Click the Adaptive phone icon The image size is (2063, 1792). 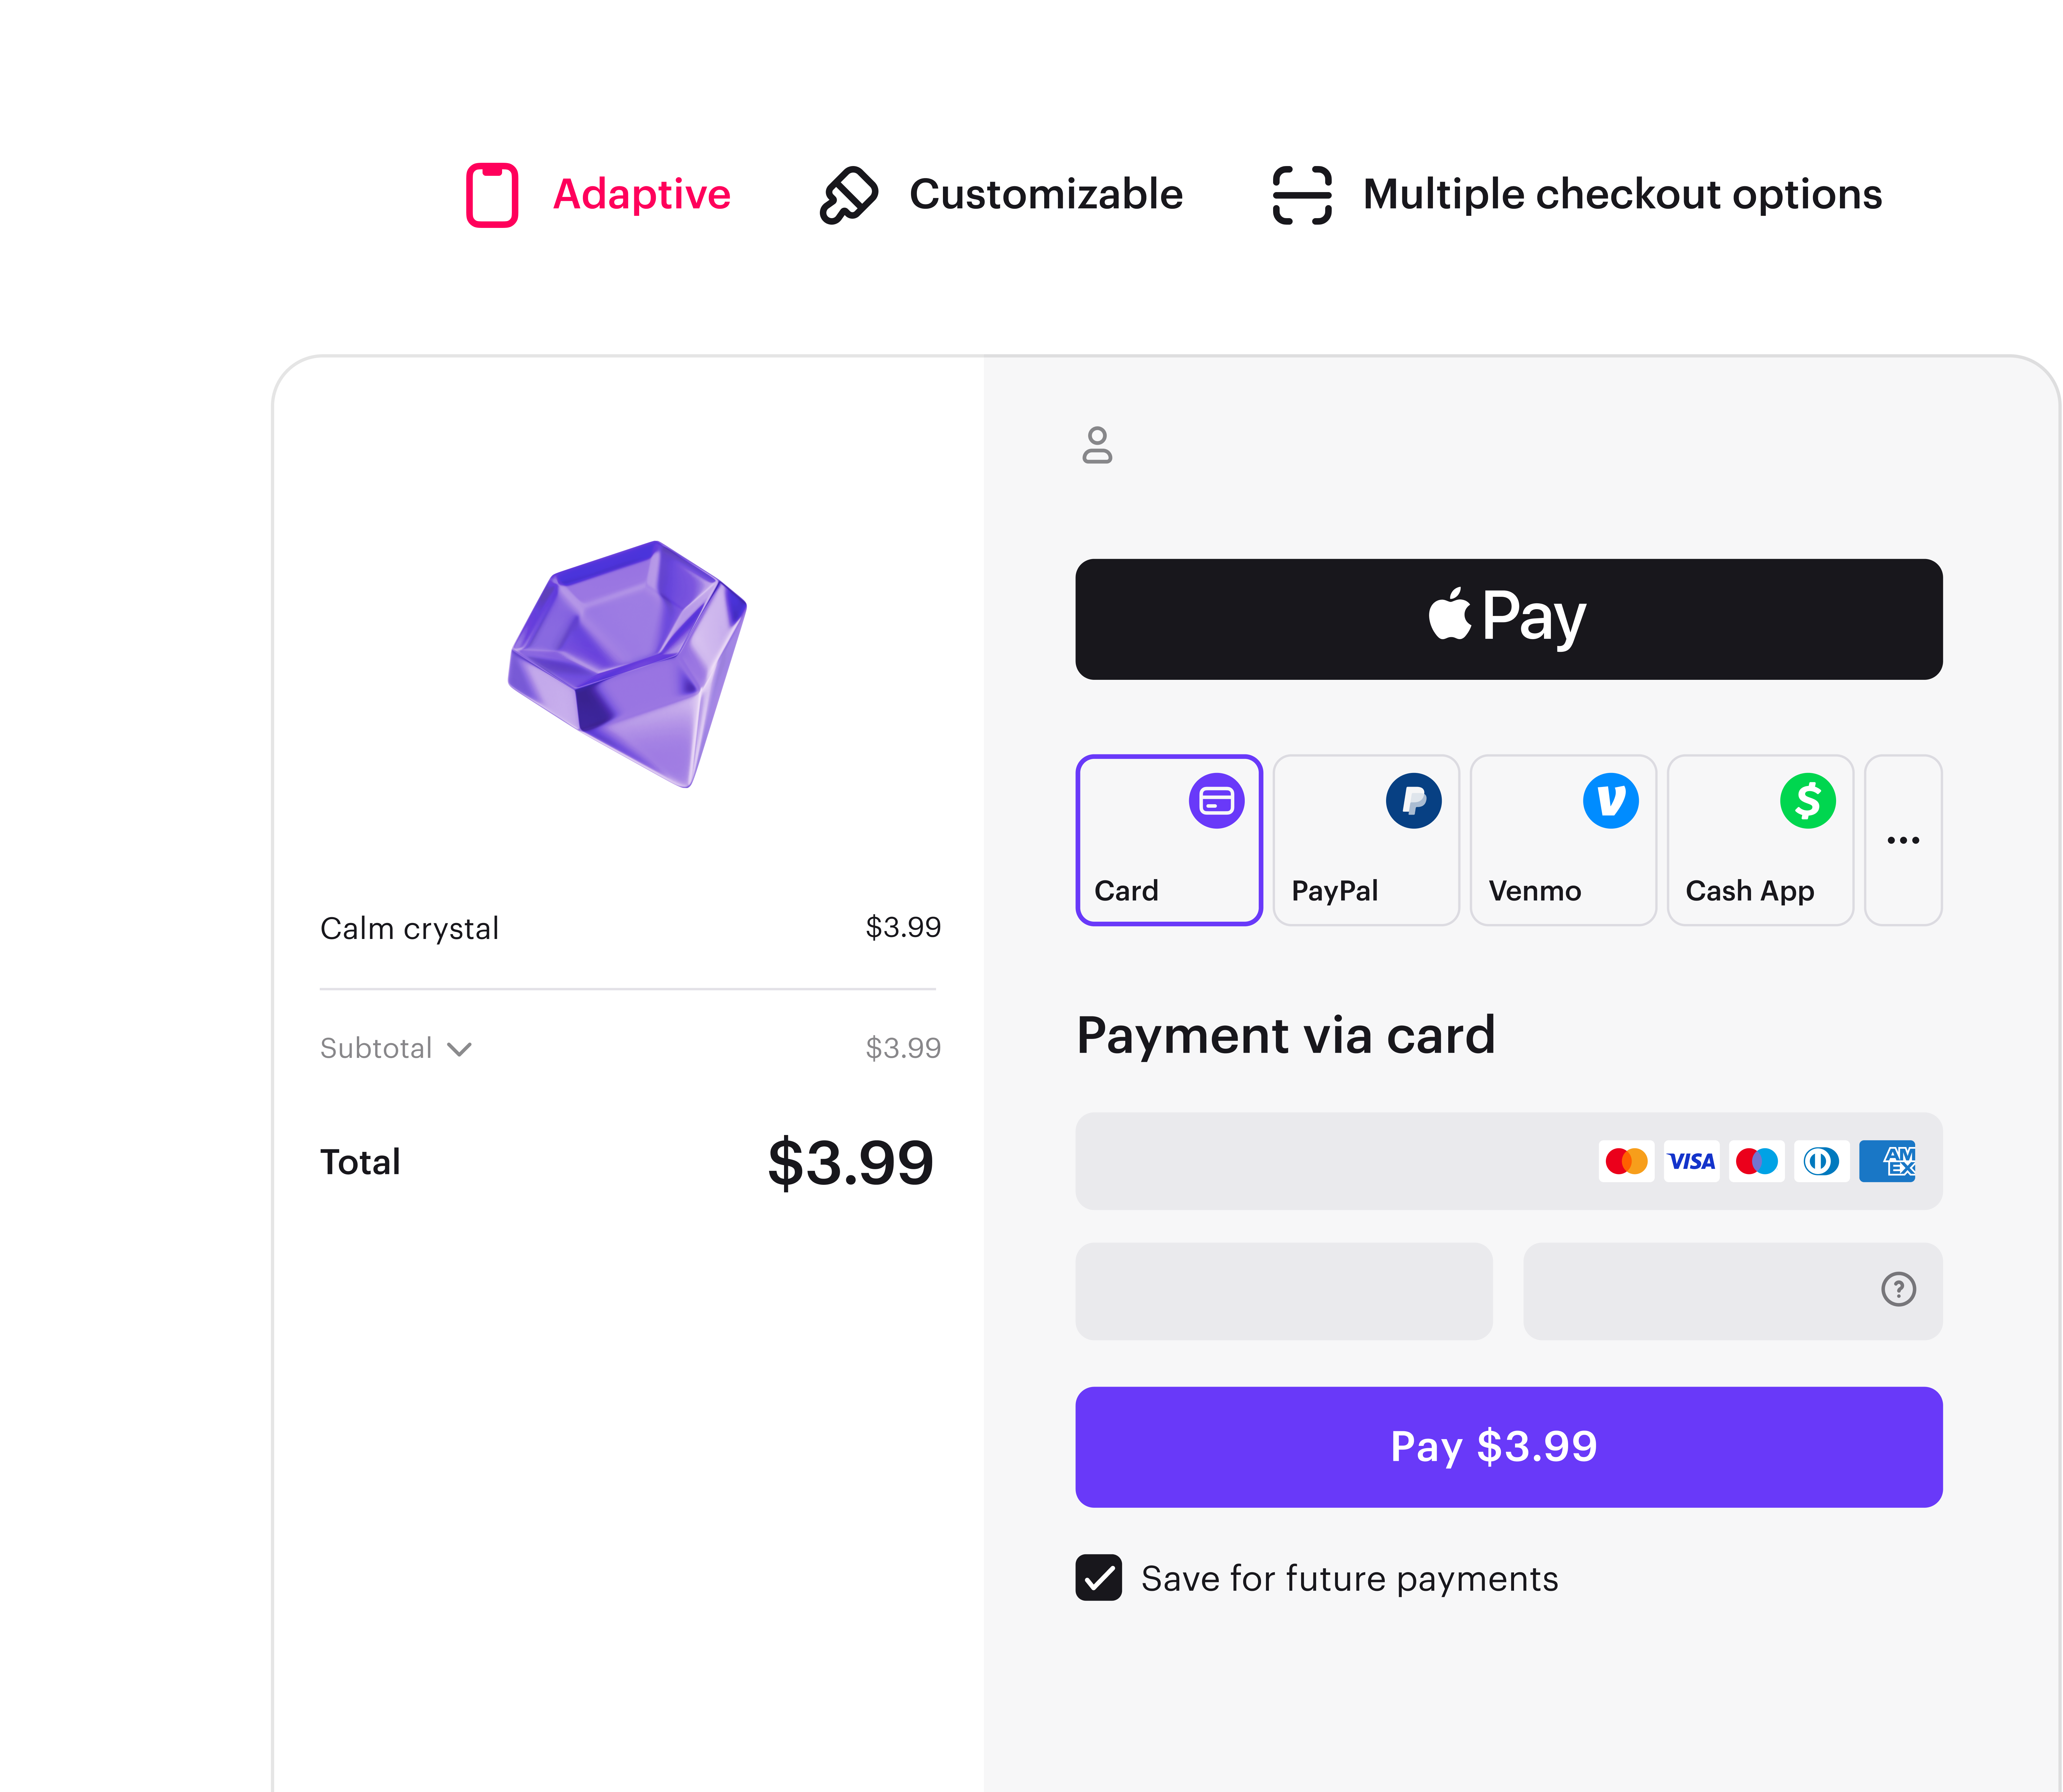tap(492, 195)
